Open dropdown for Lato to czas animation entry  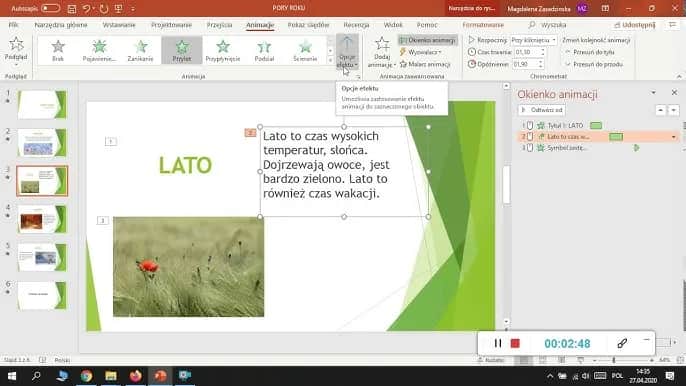pyautogui.click(x=673, y=137)
